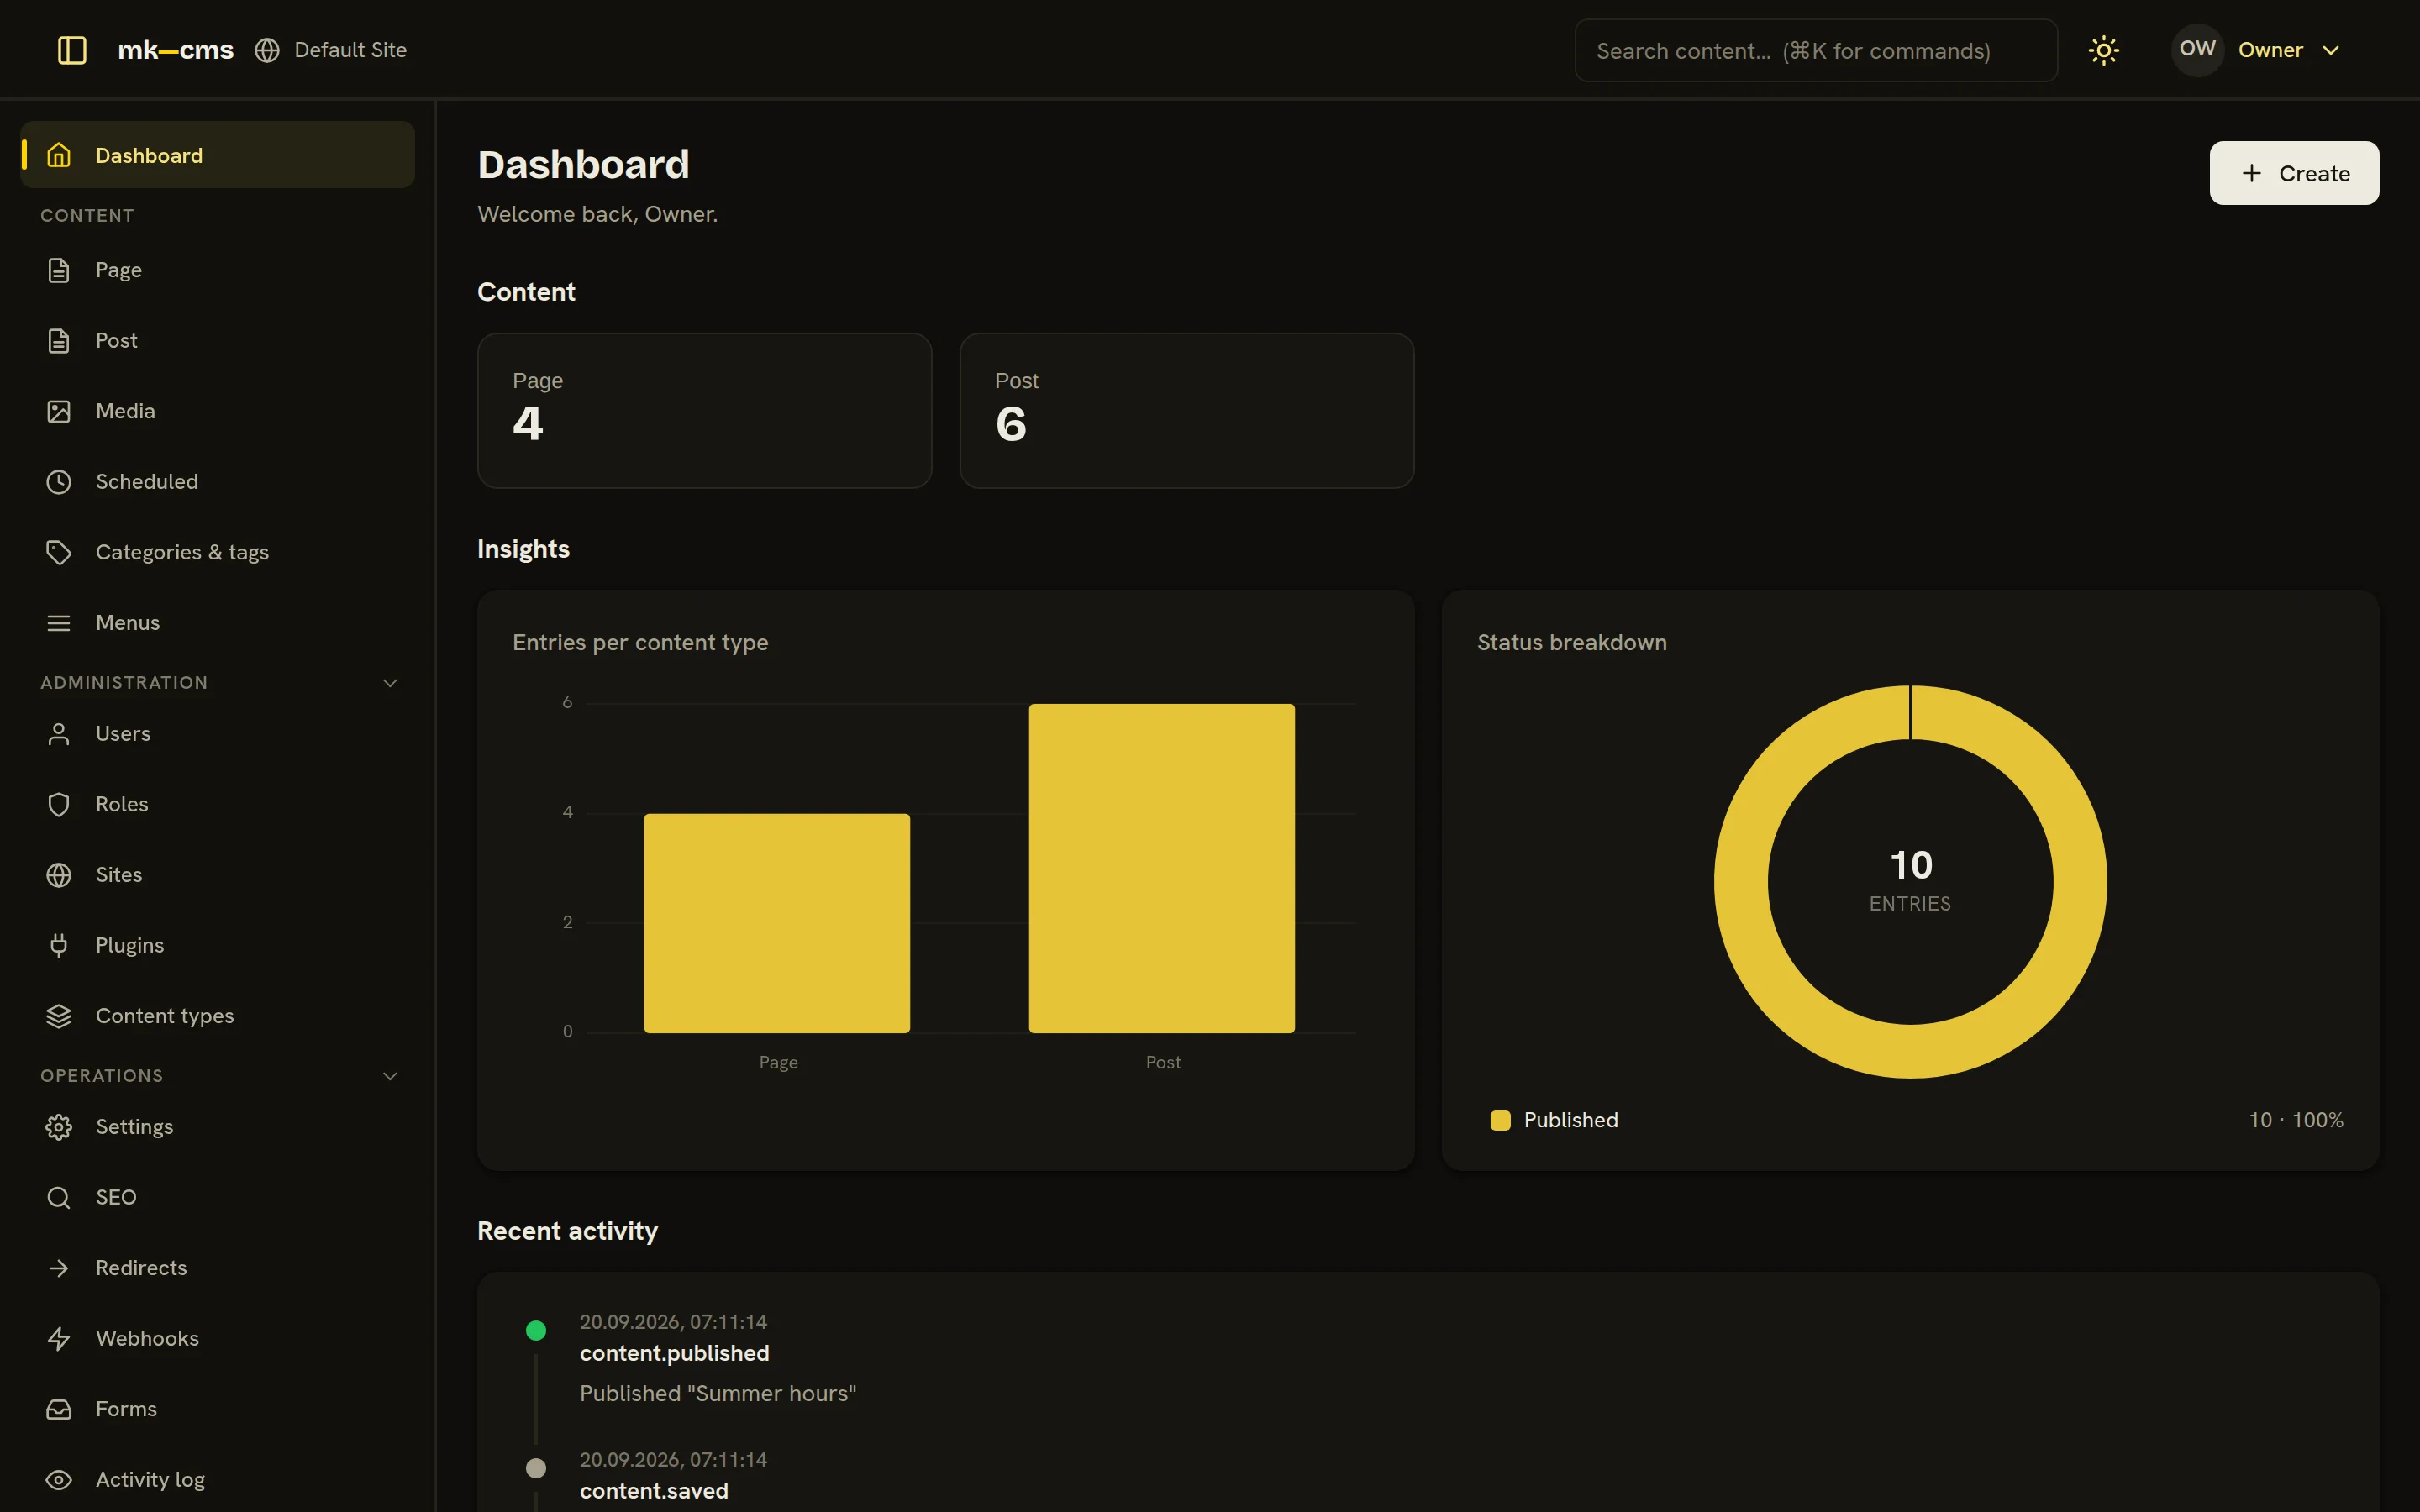Screen dimensions: 2420x1512
Task: Click the 'Status breakdown' title
Action: tap(1572, 643)
